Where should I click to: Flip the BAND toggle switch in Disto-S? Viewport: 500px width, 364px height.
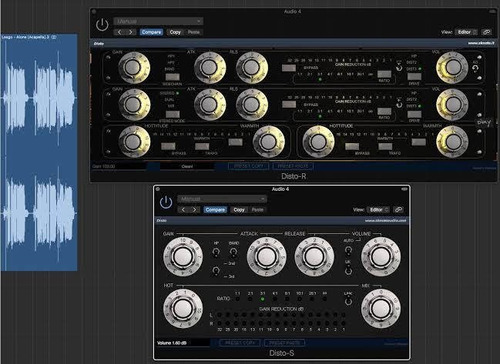pyautogui.click(x=233, y=253)
